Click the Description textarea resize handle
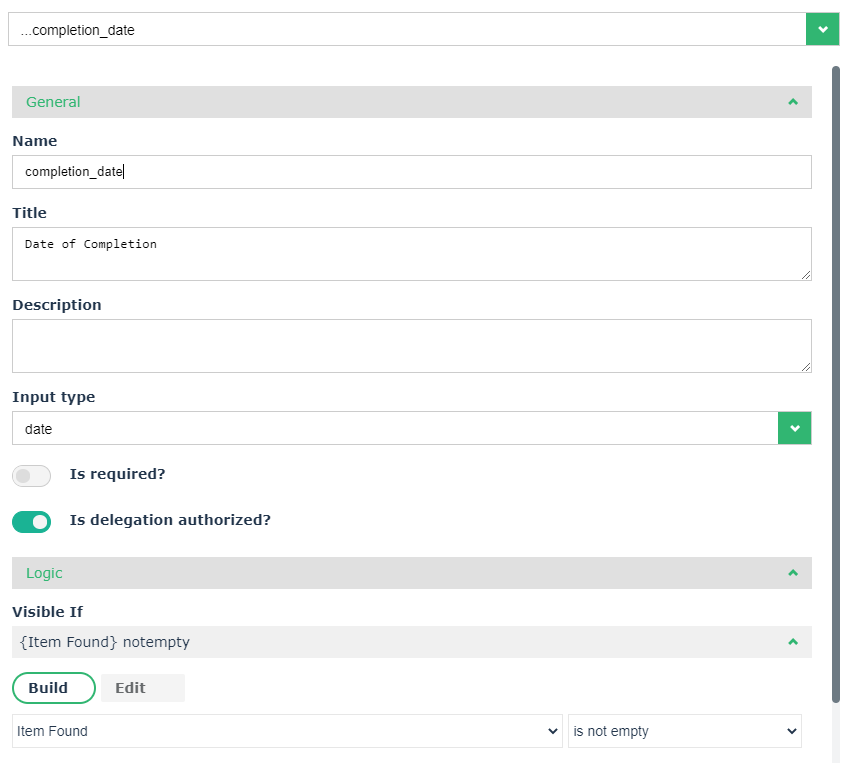Viewport: 849px width, 763px height. click(x=805, y=366)
